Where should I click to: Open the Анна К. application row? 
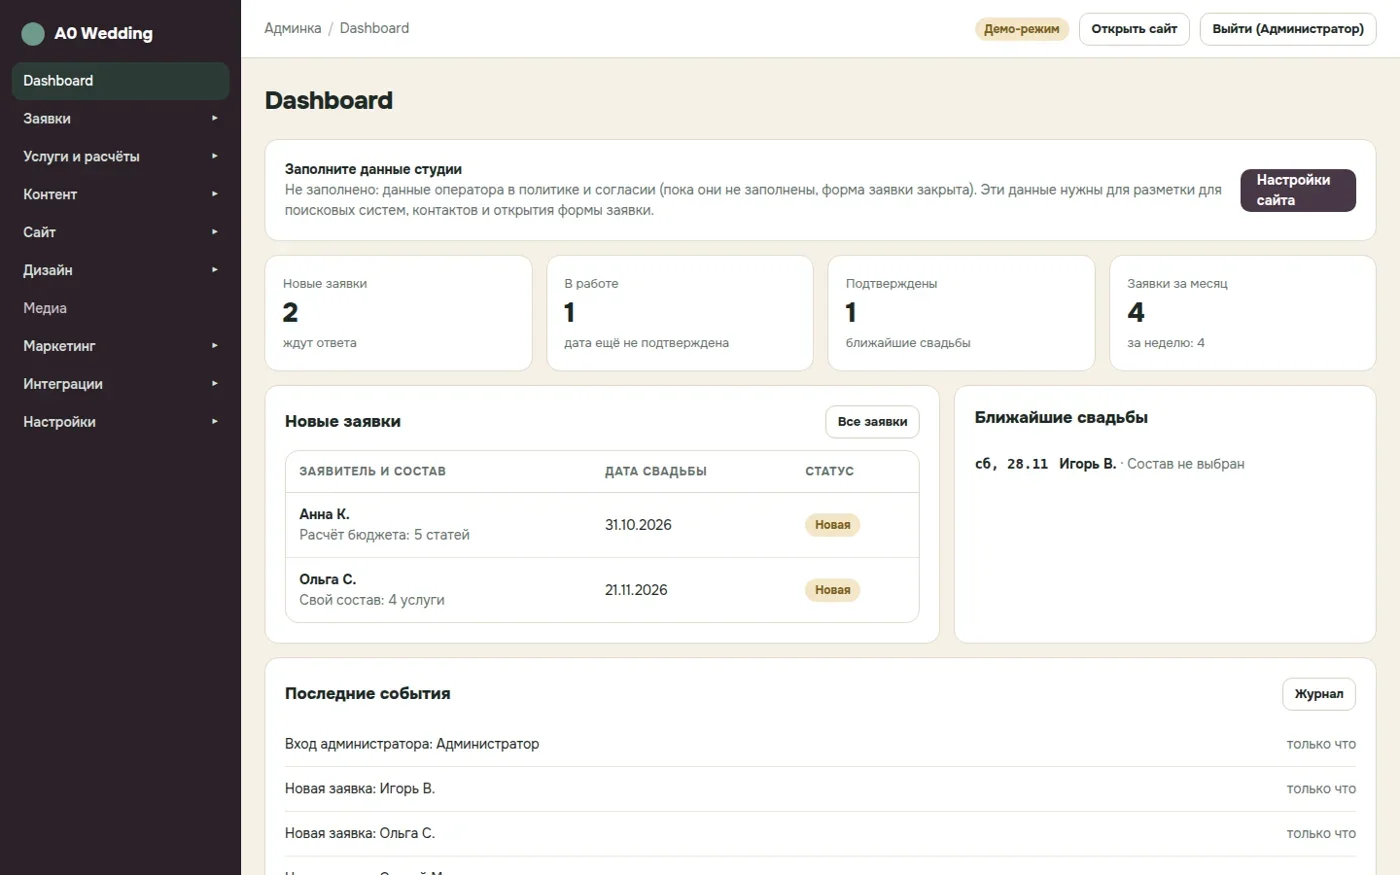tap(602, 525)
